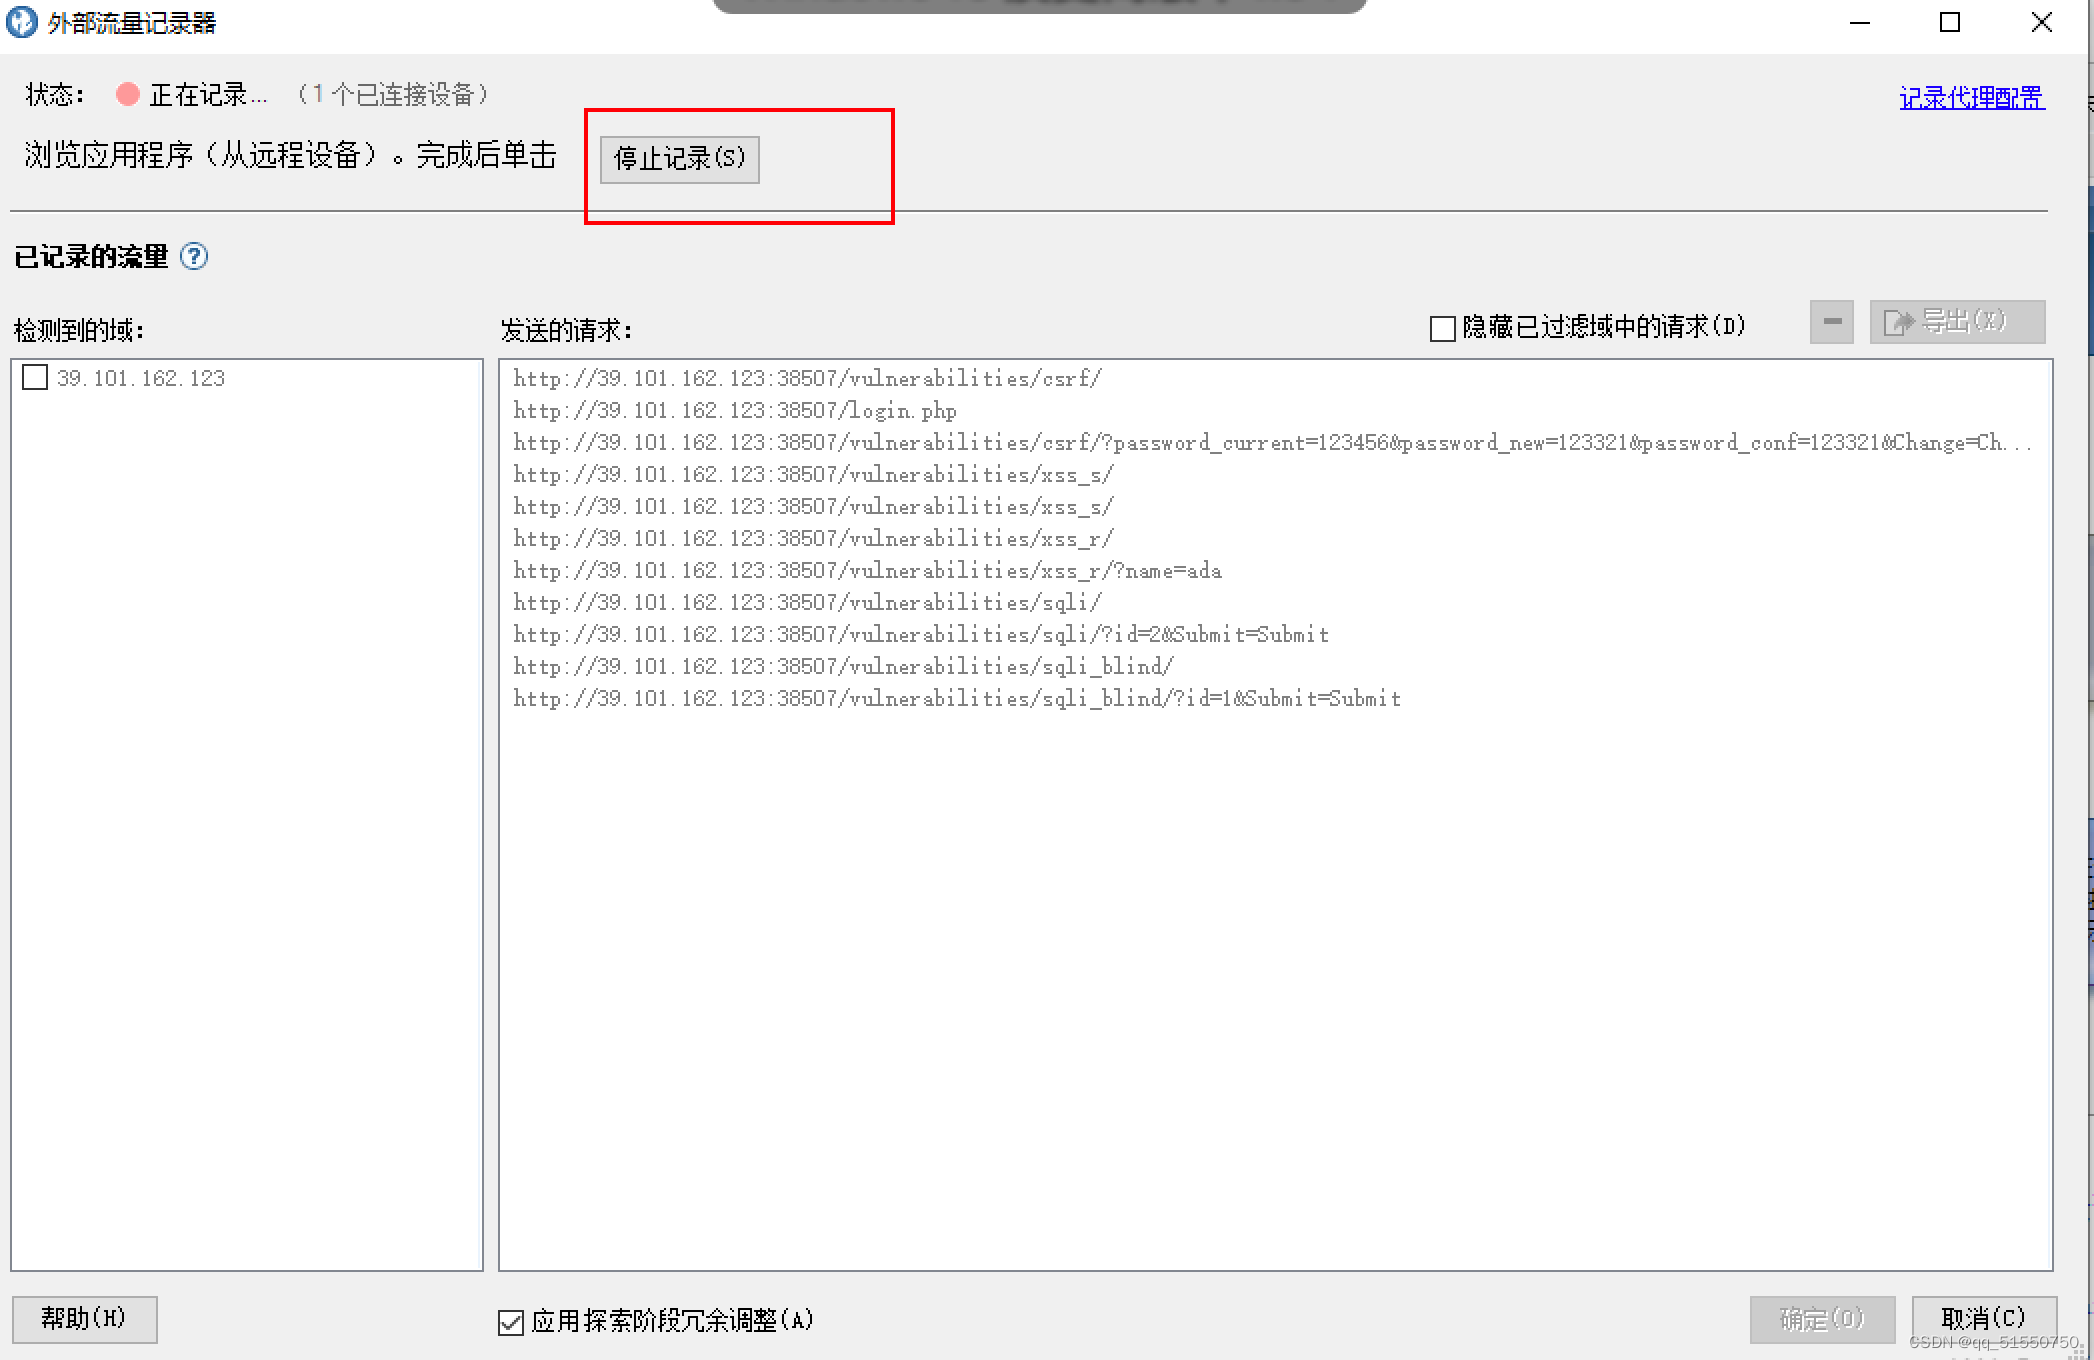Tick the 39.101.162.123 domain checkbox

click(x=35, y=378)
